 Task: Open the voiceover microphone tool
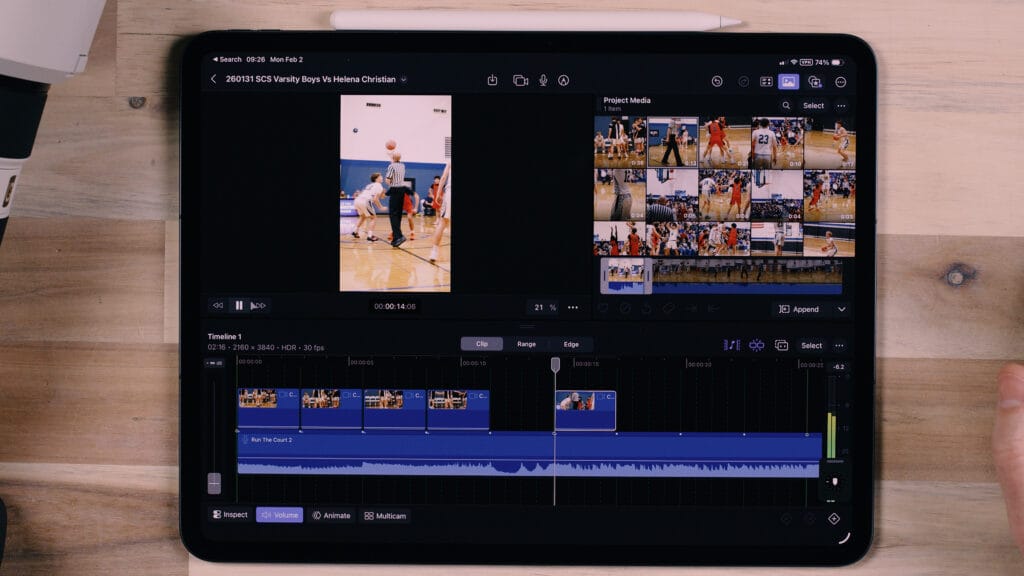coord(543,80)
